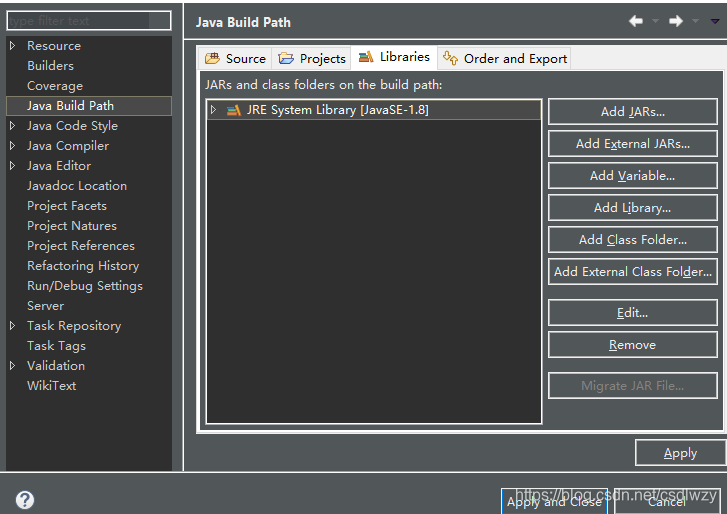Image resolution: width=727 pixels, height=514 pixels.
Task: Open Javadoc Location page
Action: [77, 185]
